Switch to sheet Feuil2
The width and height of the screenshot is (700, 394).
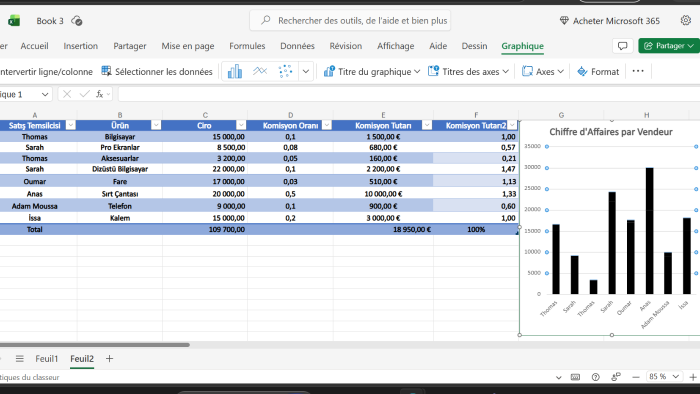click(x=82, y=358)
